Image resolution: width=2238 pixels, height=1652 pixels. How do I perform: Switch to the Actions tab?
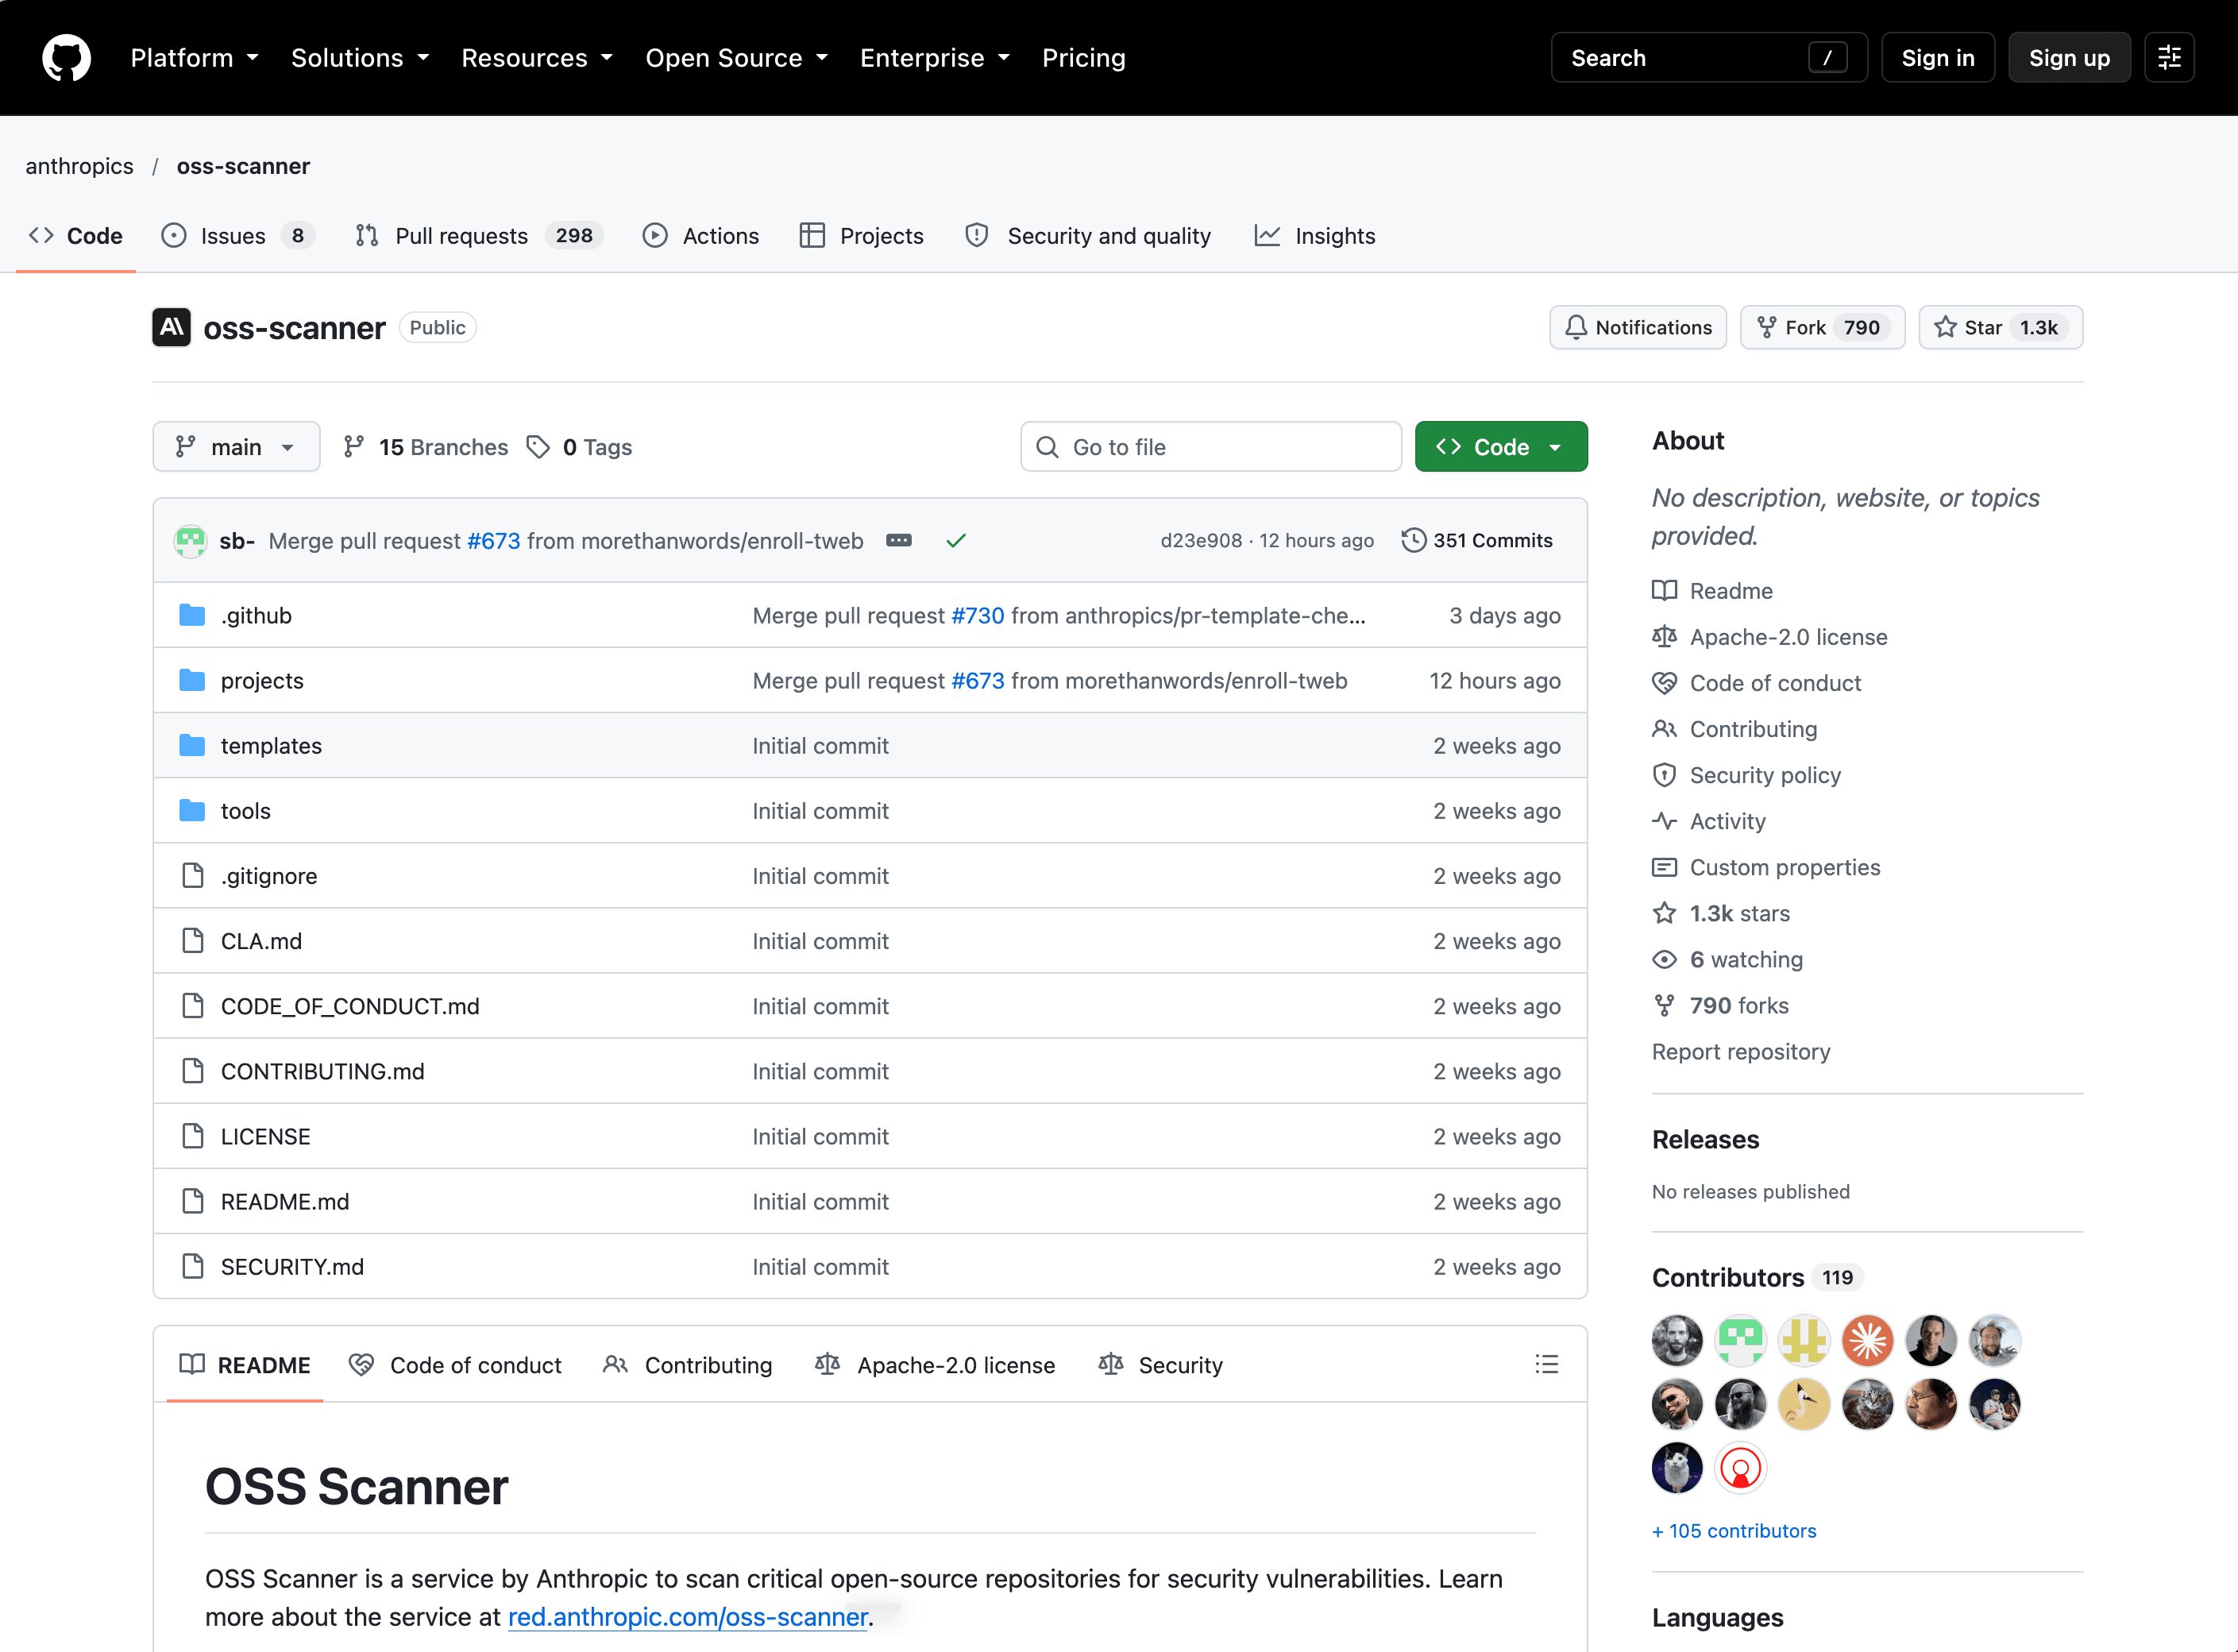coord(701,235)
